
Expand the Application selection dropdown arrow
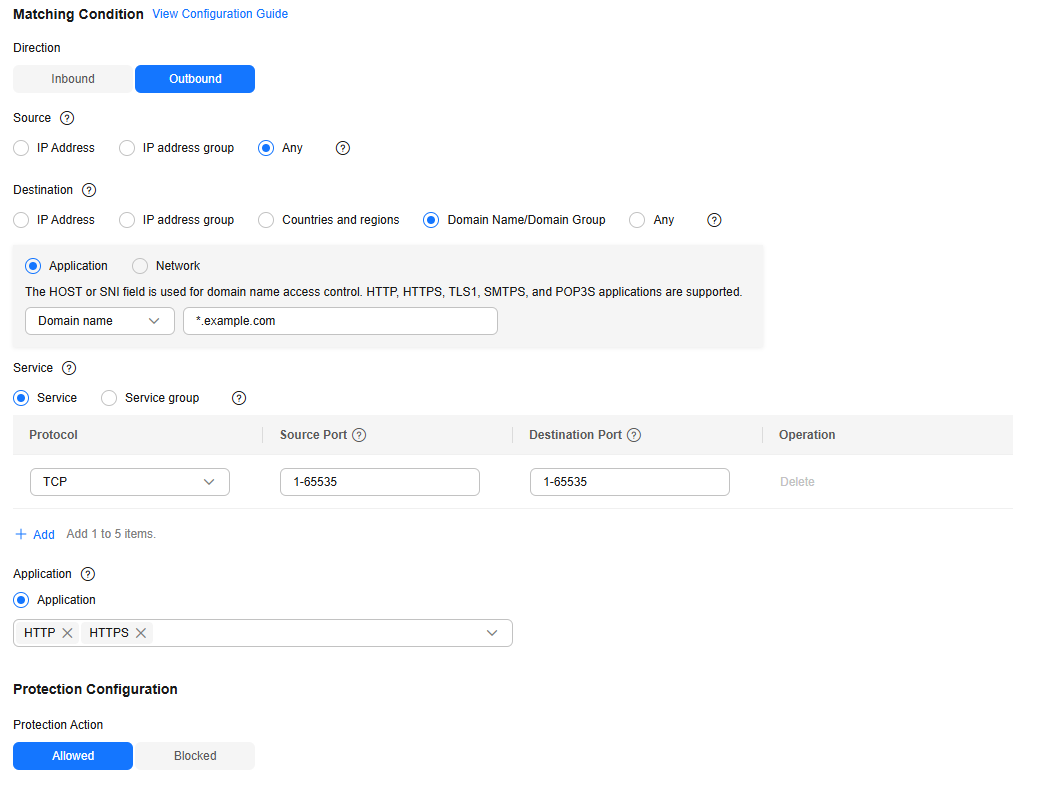[x=492, y=633]
